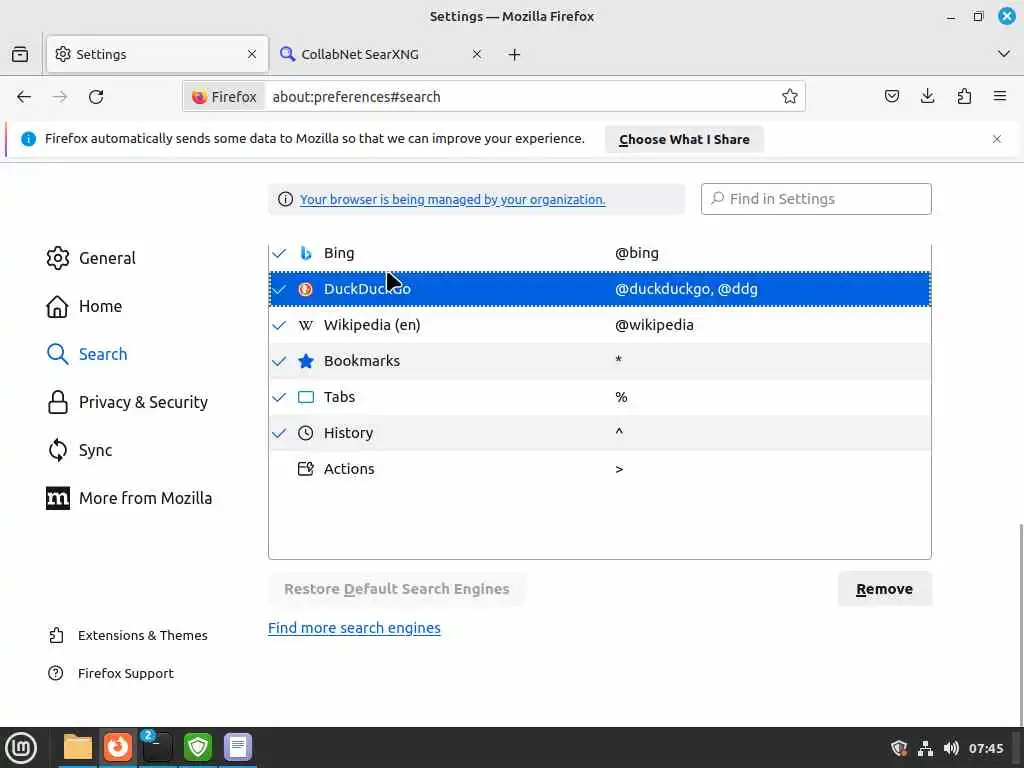Viewport: 1024px width, 768px height.
Task: Open the volume tray icon
Action: (x=951, y=748)
